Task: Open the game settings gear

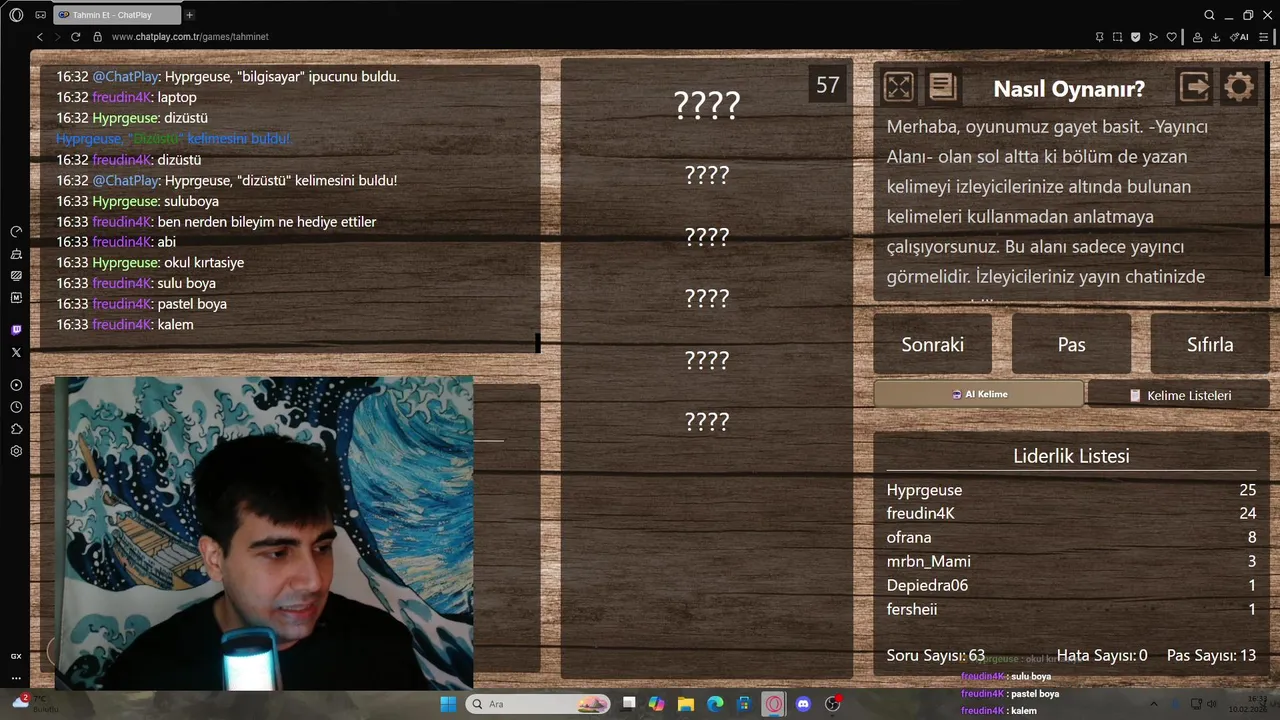Action: coord(1238,87)
